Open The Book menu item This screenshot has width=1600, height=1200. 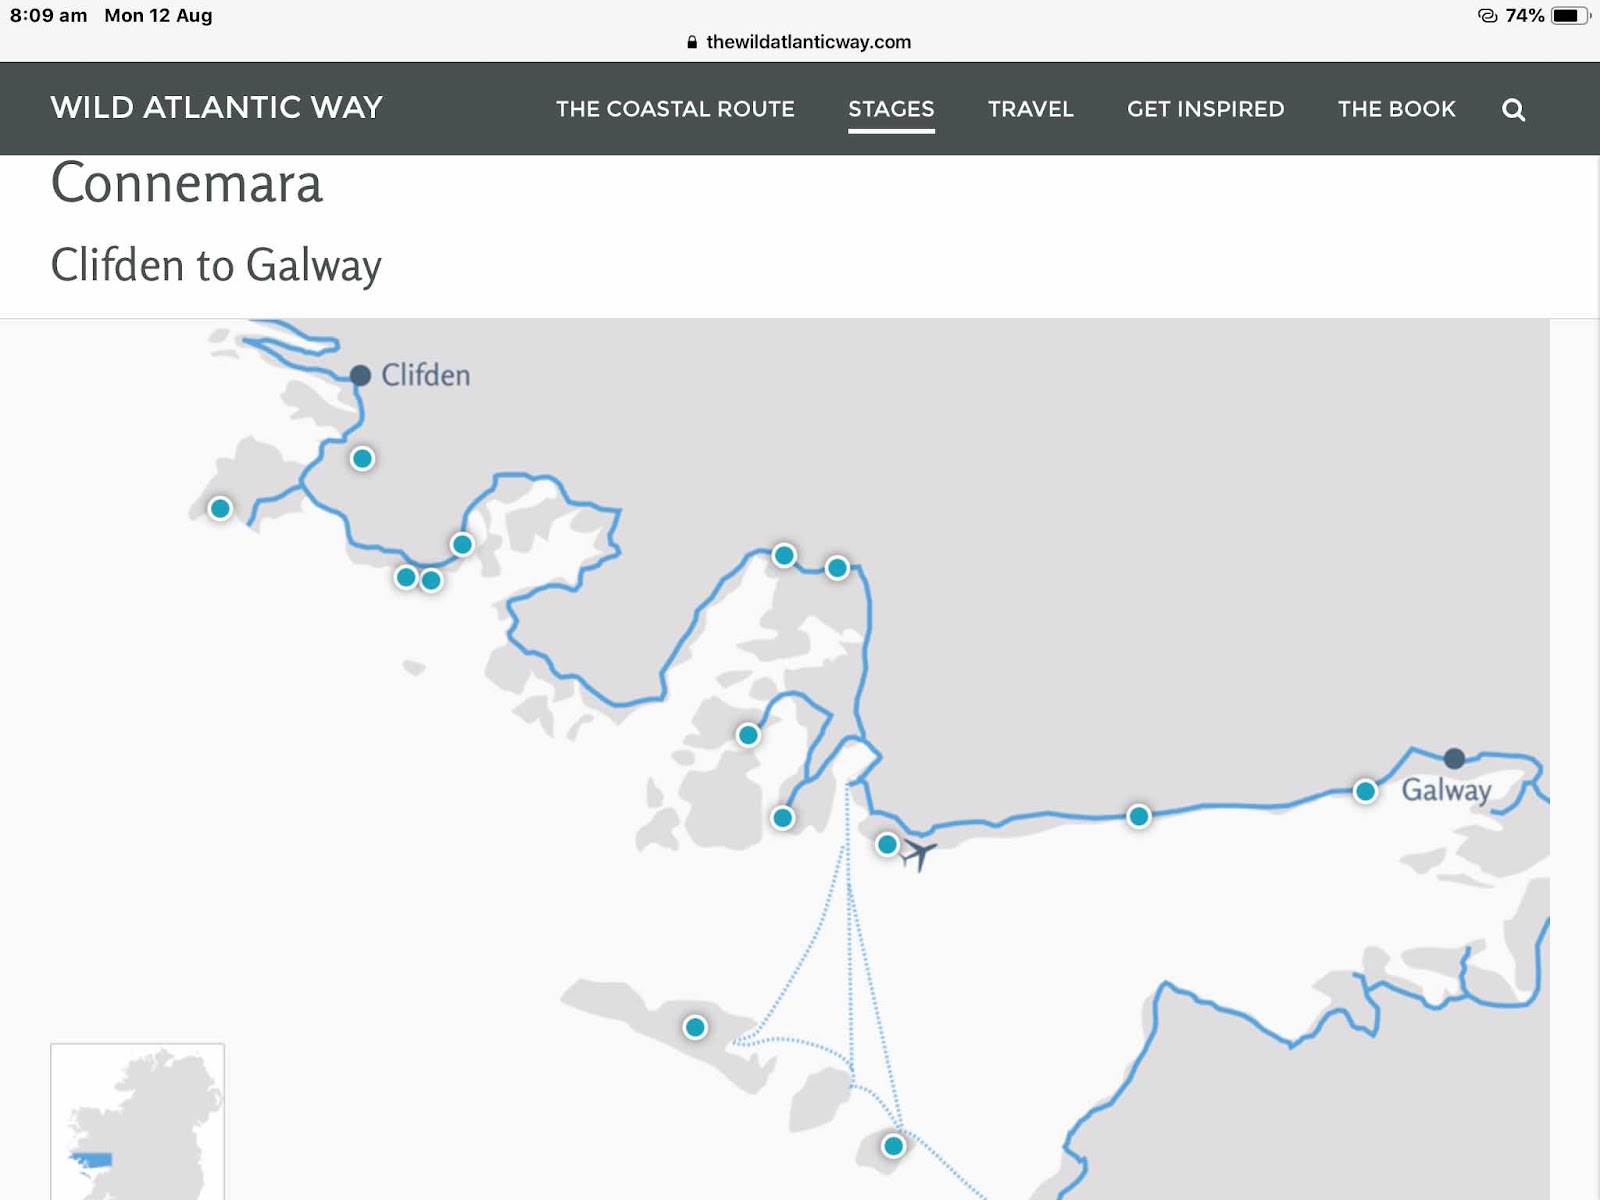click(1397, 109)
